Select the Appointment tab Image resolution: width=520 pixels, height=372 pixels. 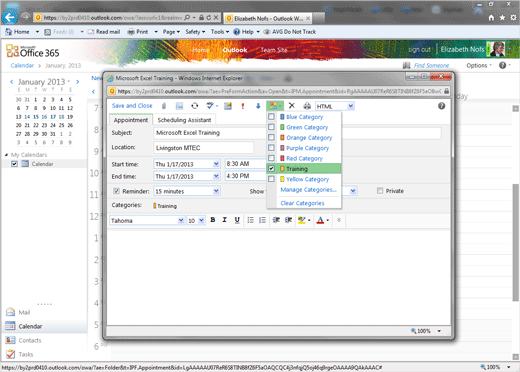tap(131, 120)
